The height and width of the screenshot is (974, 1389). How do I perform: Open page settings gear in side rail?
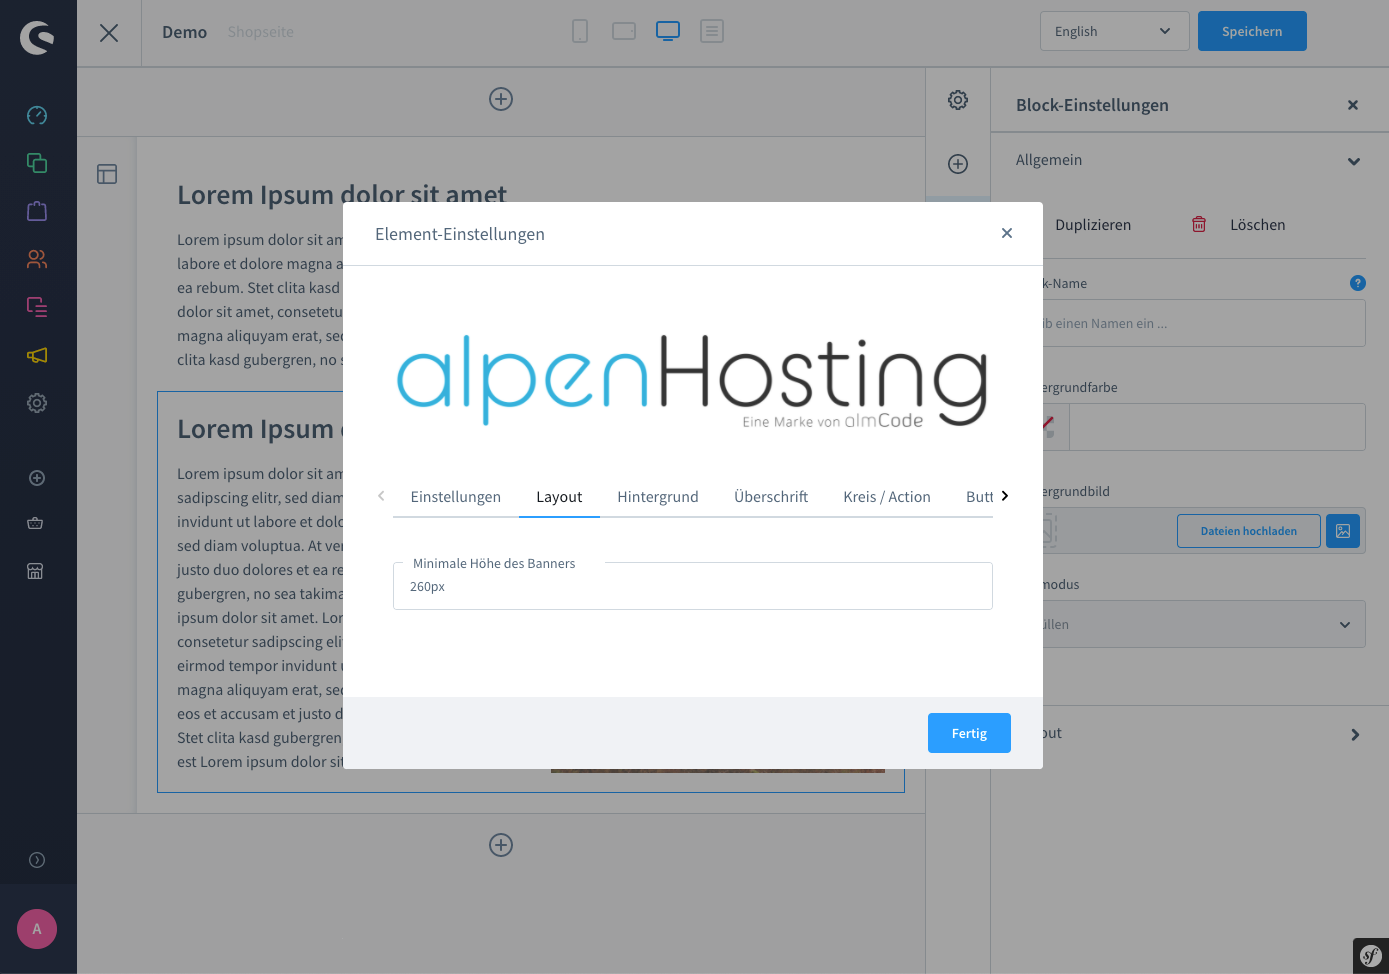pyautogui.click(x=958, y=100)
